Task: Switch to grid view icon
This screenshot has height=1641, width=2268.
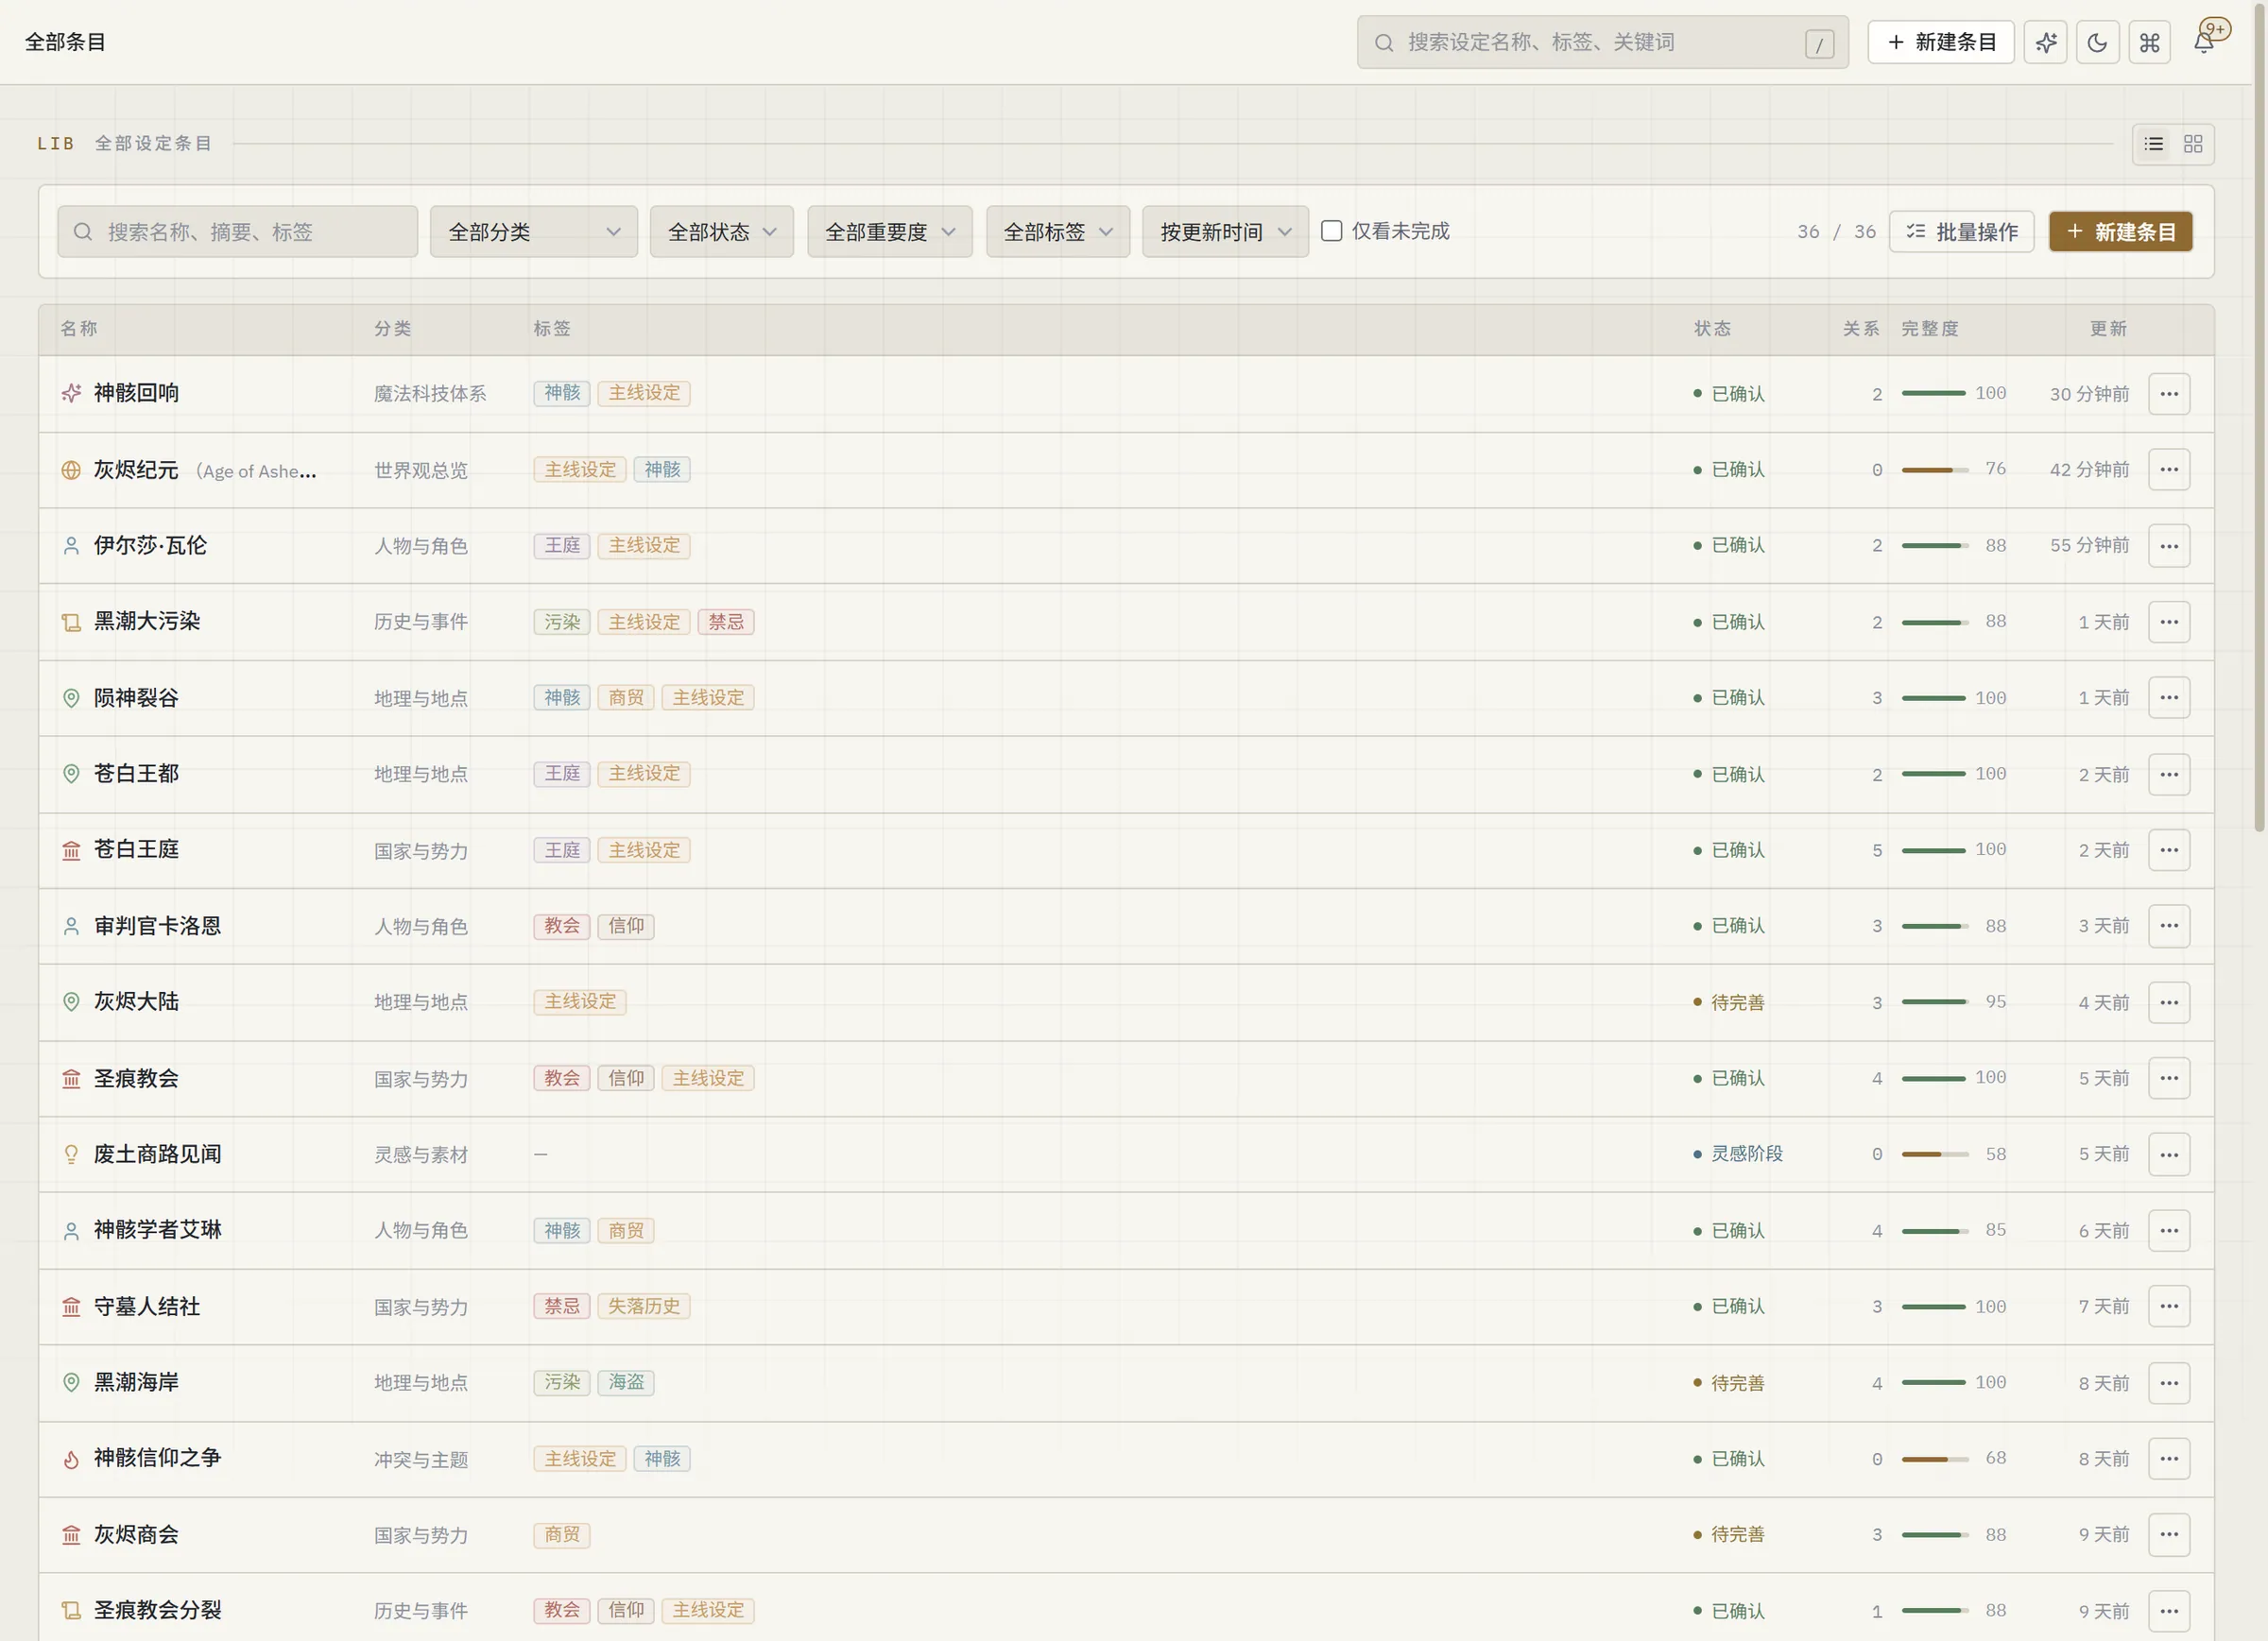Action: [x=2193, y=144]
